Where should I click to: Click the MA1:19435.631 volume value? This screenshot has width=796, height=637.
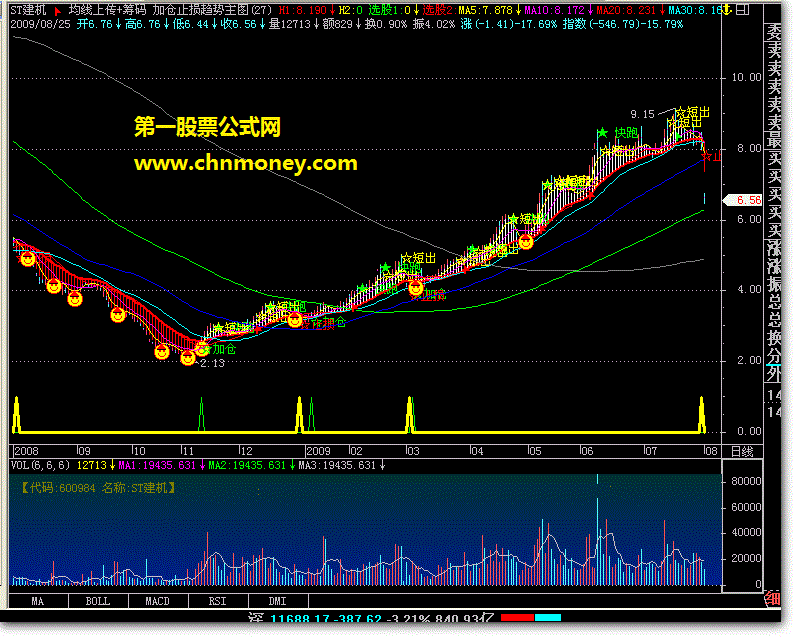tap(157, 465)
